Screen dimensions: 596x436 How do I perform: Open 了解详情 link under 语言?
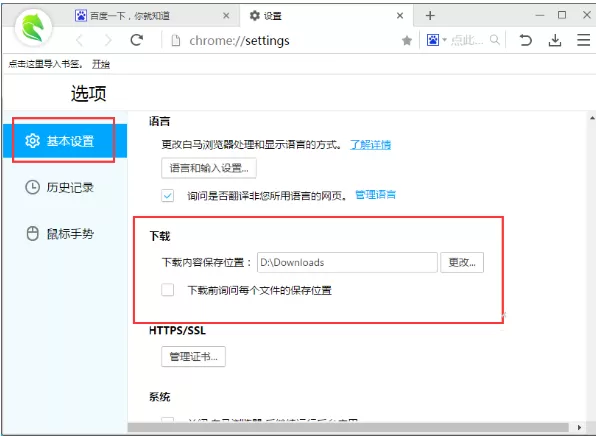pyautogui.click(x=371, y=144)
